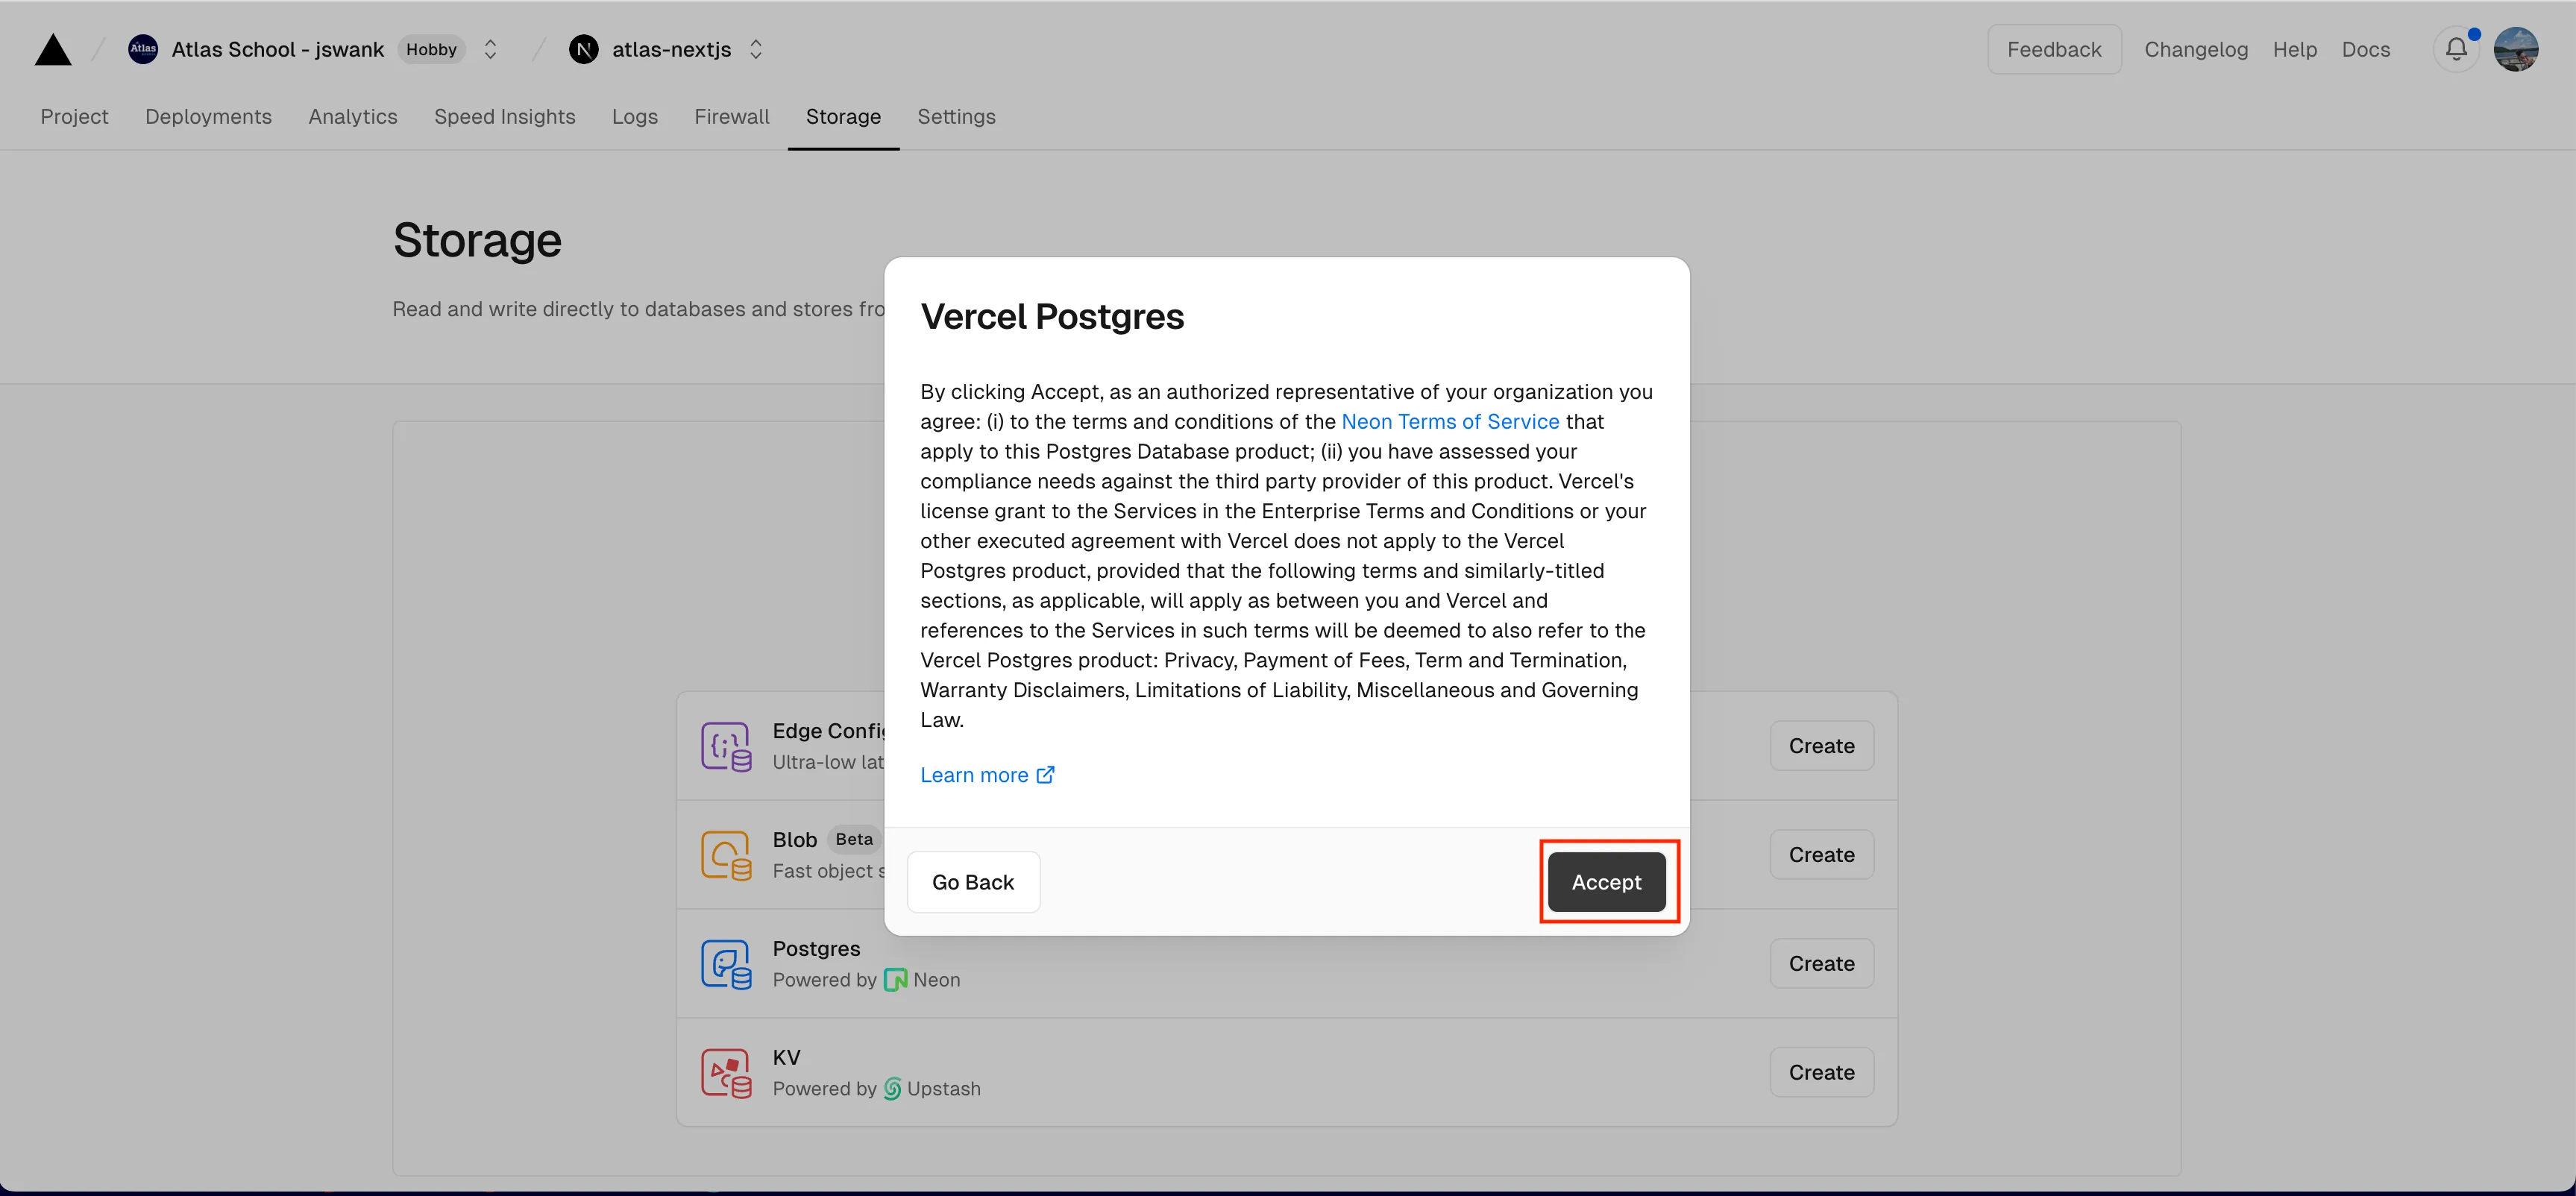Click the KV row title
Screen dimensions: 2576x1196
point(786,1058)
